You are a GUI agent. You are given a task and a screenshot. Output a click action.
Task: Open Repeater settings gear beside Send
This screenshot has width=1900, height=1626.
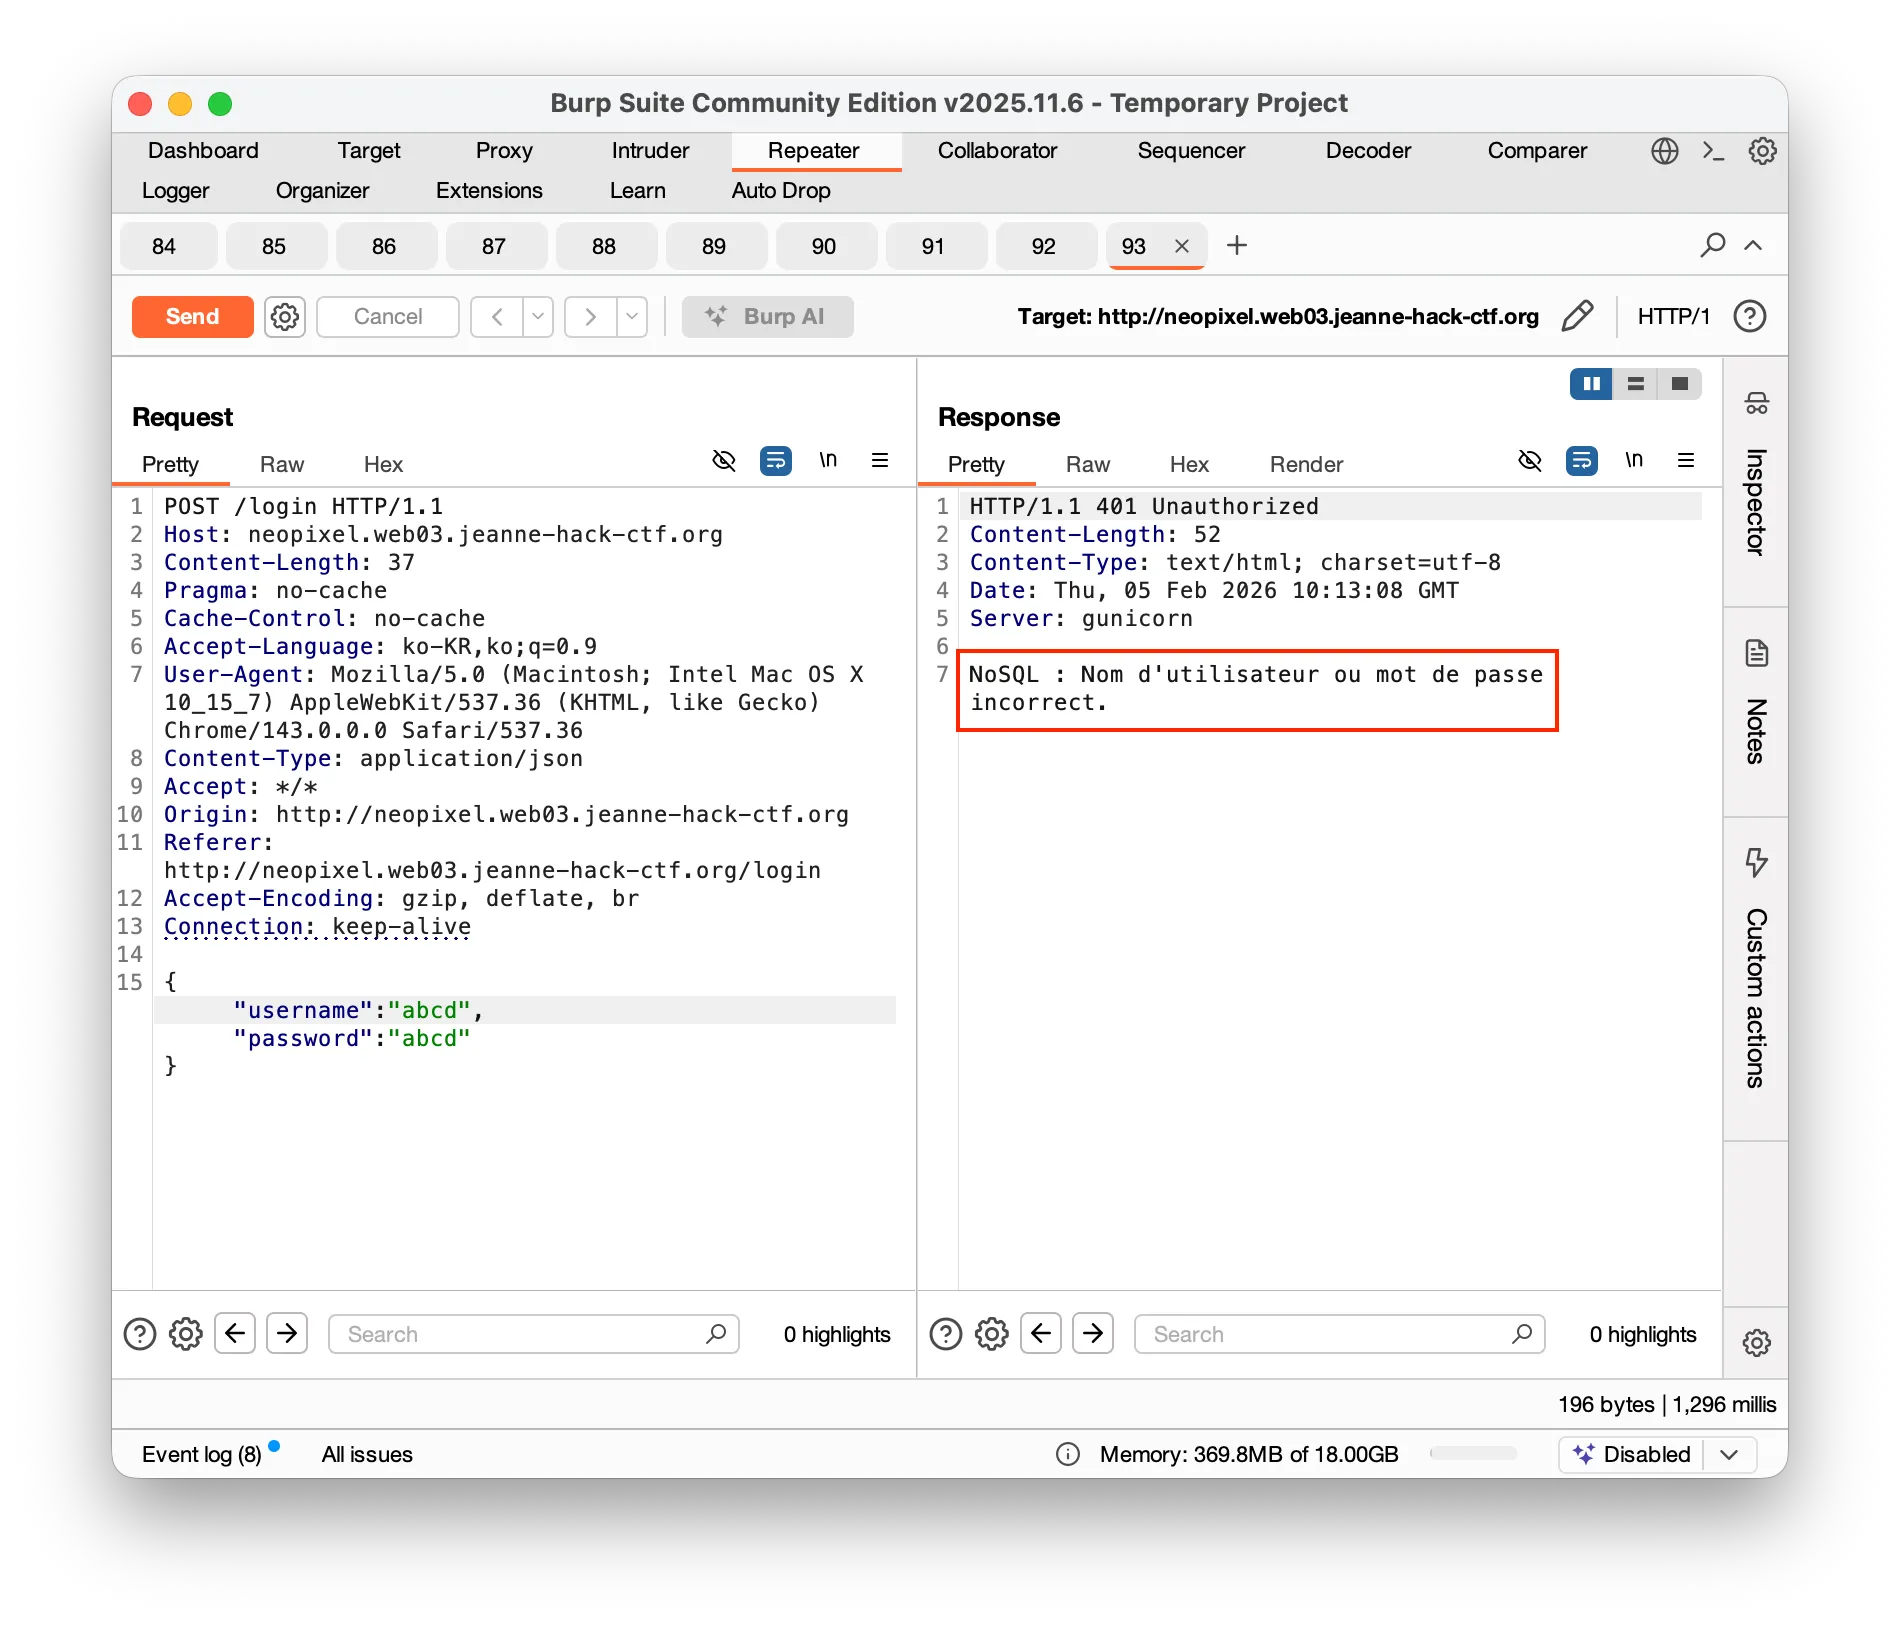[x=285, y=317]
